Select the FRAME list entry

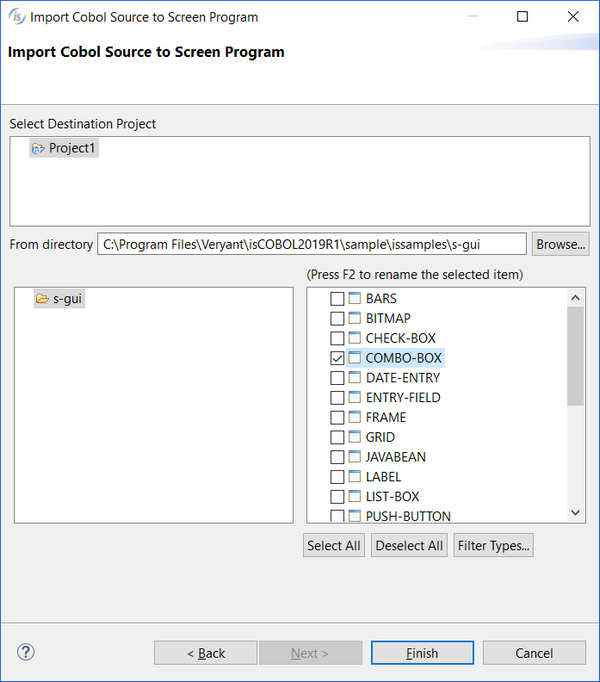pos(386,418)
